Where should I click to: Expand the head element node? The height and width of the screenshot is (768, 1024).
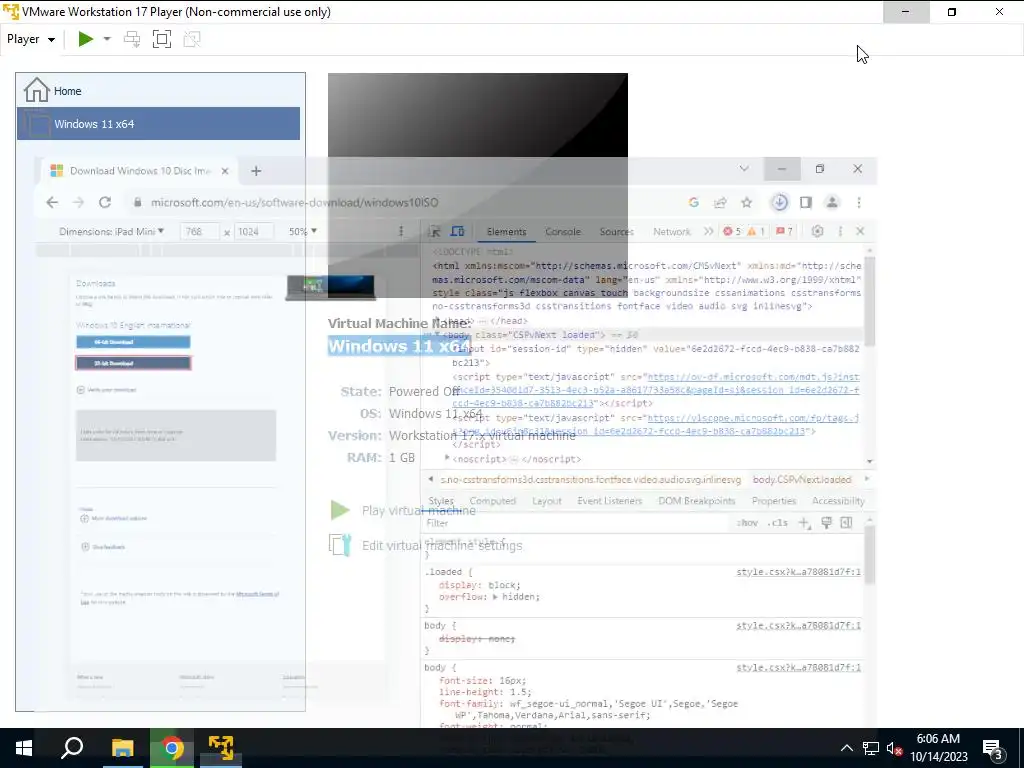pos(438,321)
